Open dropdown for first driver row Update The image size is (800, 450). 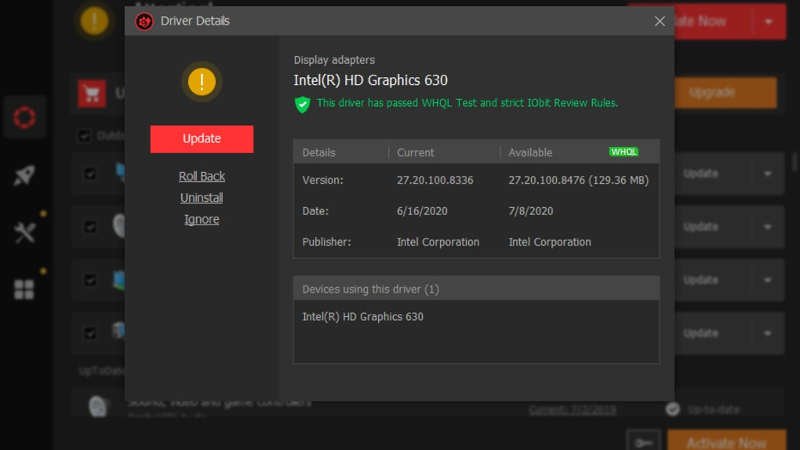(767, 173)
